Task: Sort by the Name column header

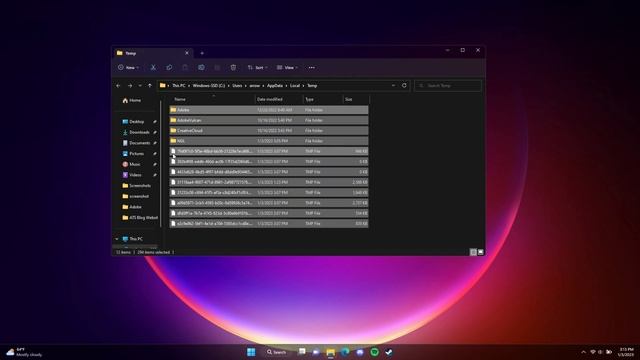Action: 213,99
